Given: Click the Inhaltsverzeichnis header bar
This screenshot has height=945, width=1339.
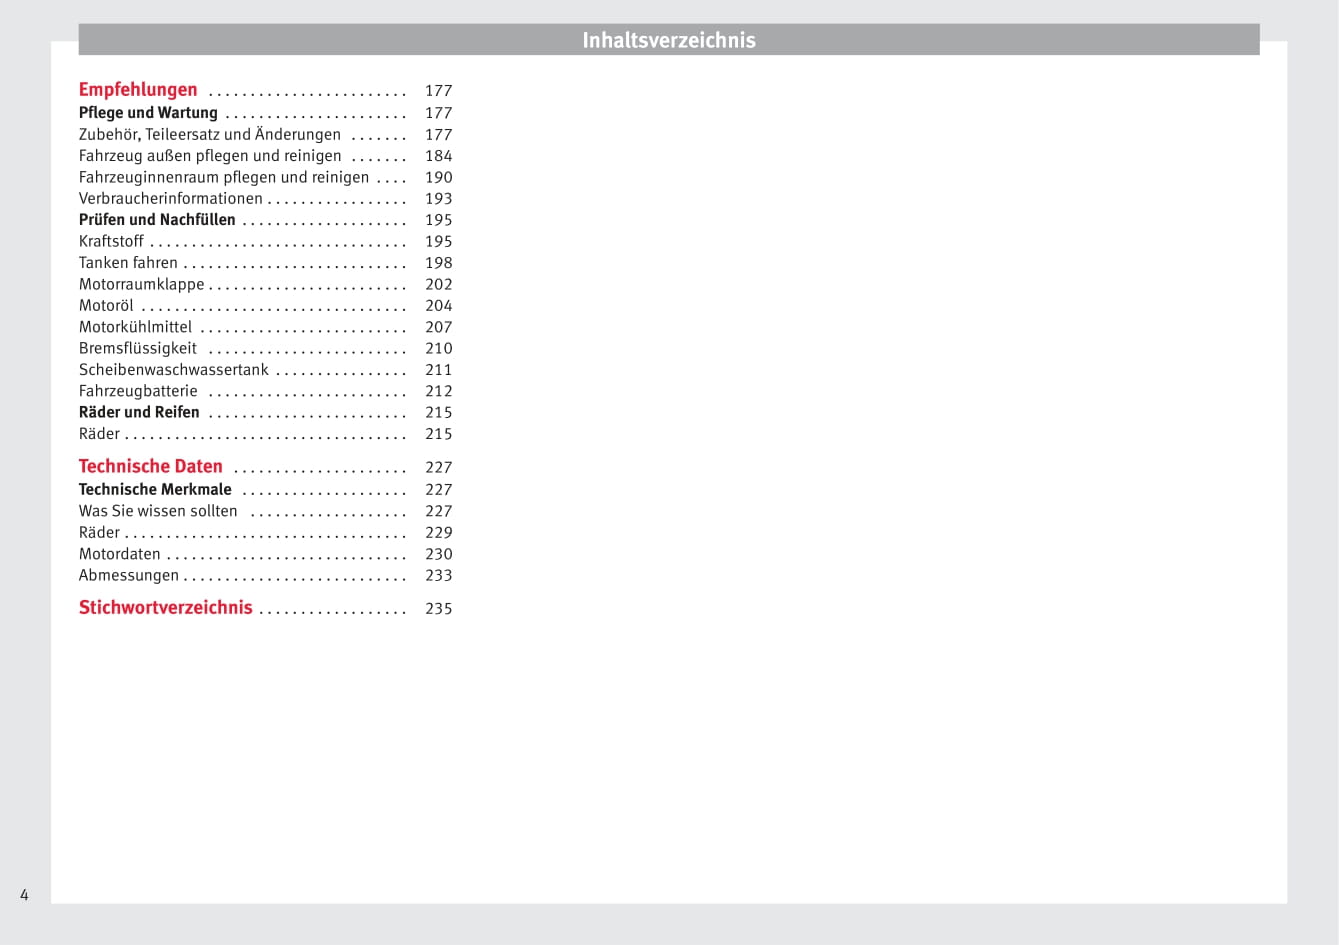Looking at the screenshot, I should (x=668, y=40).
